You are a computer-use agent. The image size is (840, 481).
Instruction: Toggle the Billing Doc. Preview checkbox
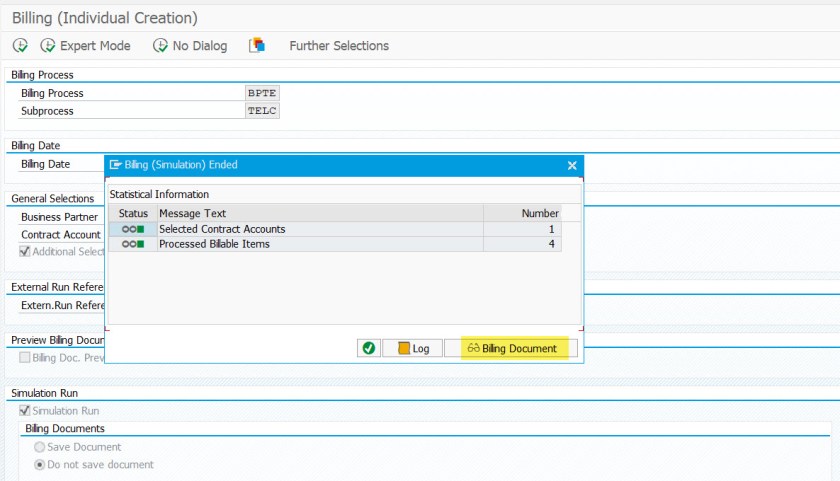pos(25,357)
